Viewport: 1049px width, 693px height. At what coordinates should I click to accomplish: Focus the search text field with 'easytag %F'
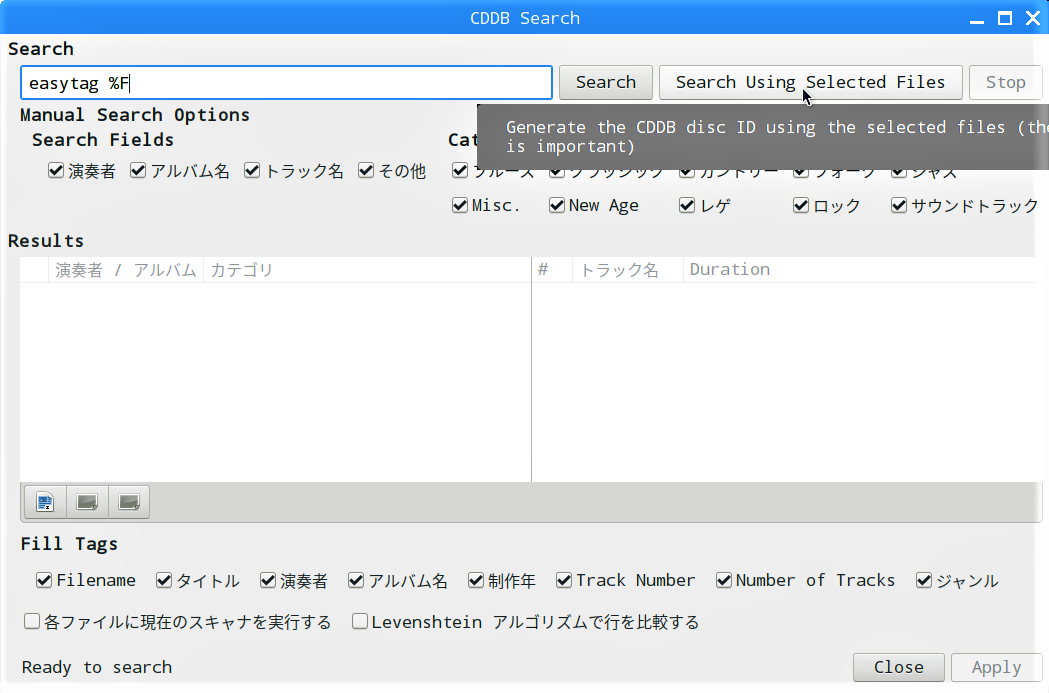(x=286, y=83)
